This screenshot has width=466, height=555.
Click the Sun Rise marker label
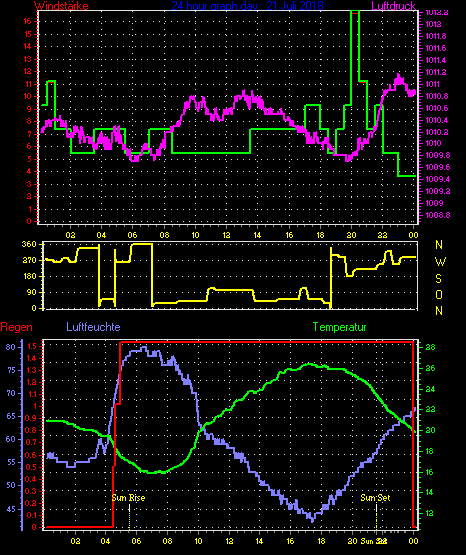click(x=128, y=498)
